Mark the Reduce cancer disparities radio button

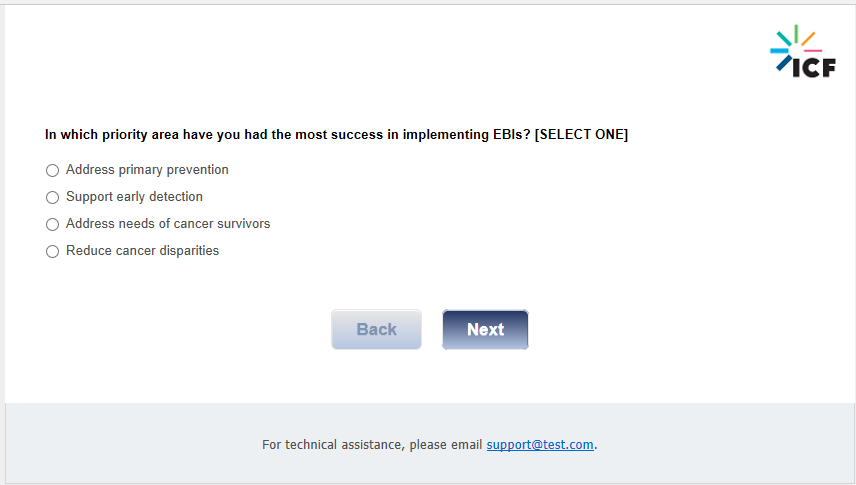pos(53,252)
